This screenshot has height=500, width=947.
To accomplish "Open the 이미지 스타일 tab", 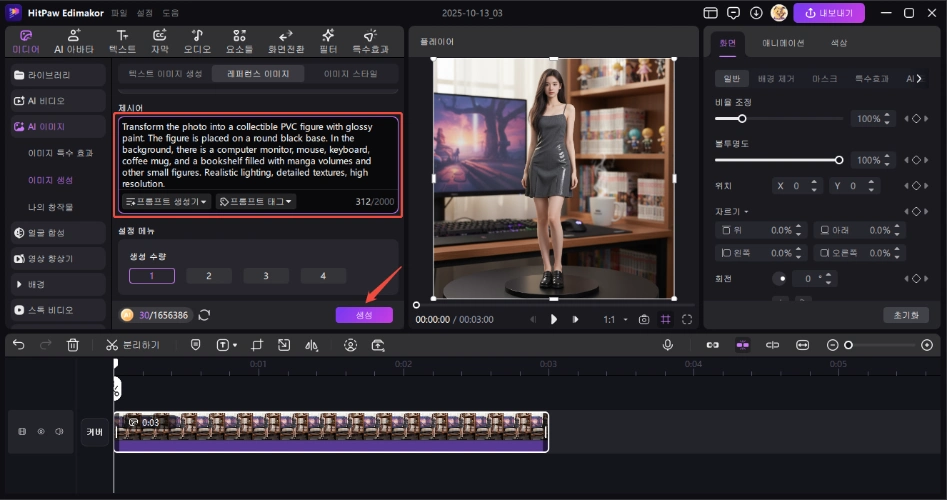I will click(351, 74).
